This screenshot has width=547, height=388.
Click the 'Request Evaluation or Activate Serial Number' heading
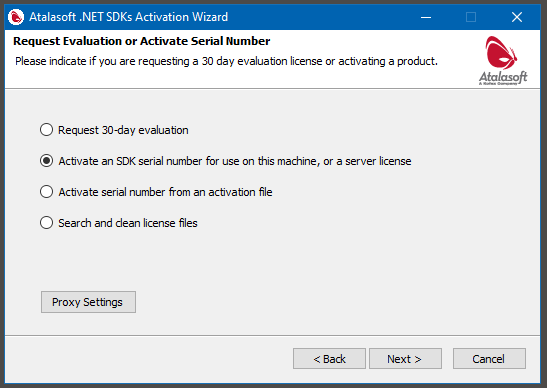click(142, 41)
